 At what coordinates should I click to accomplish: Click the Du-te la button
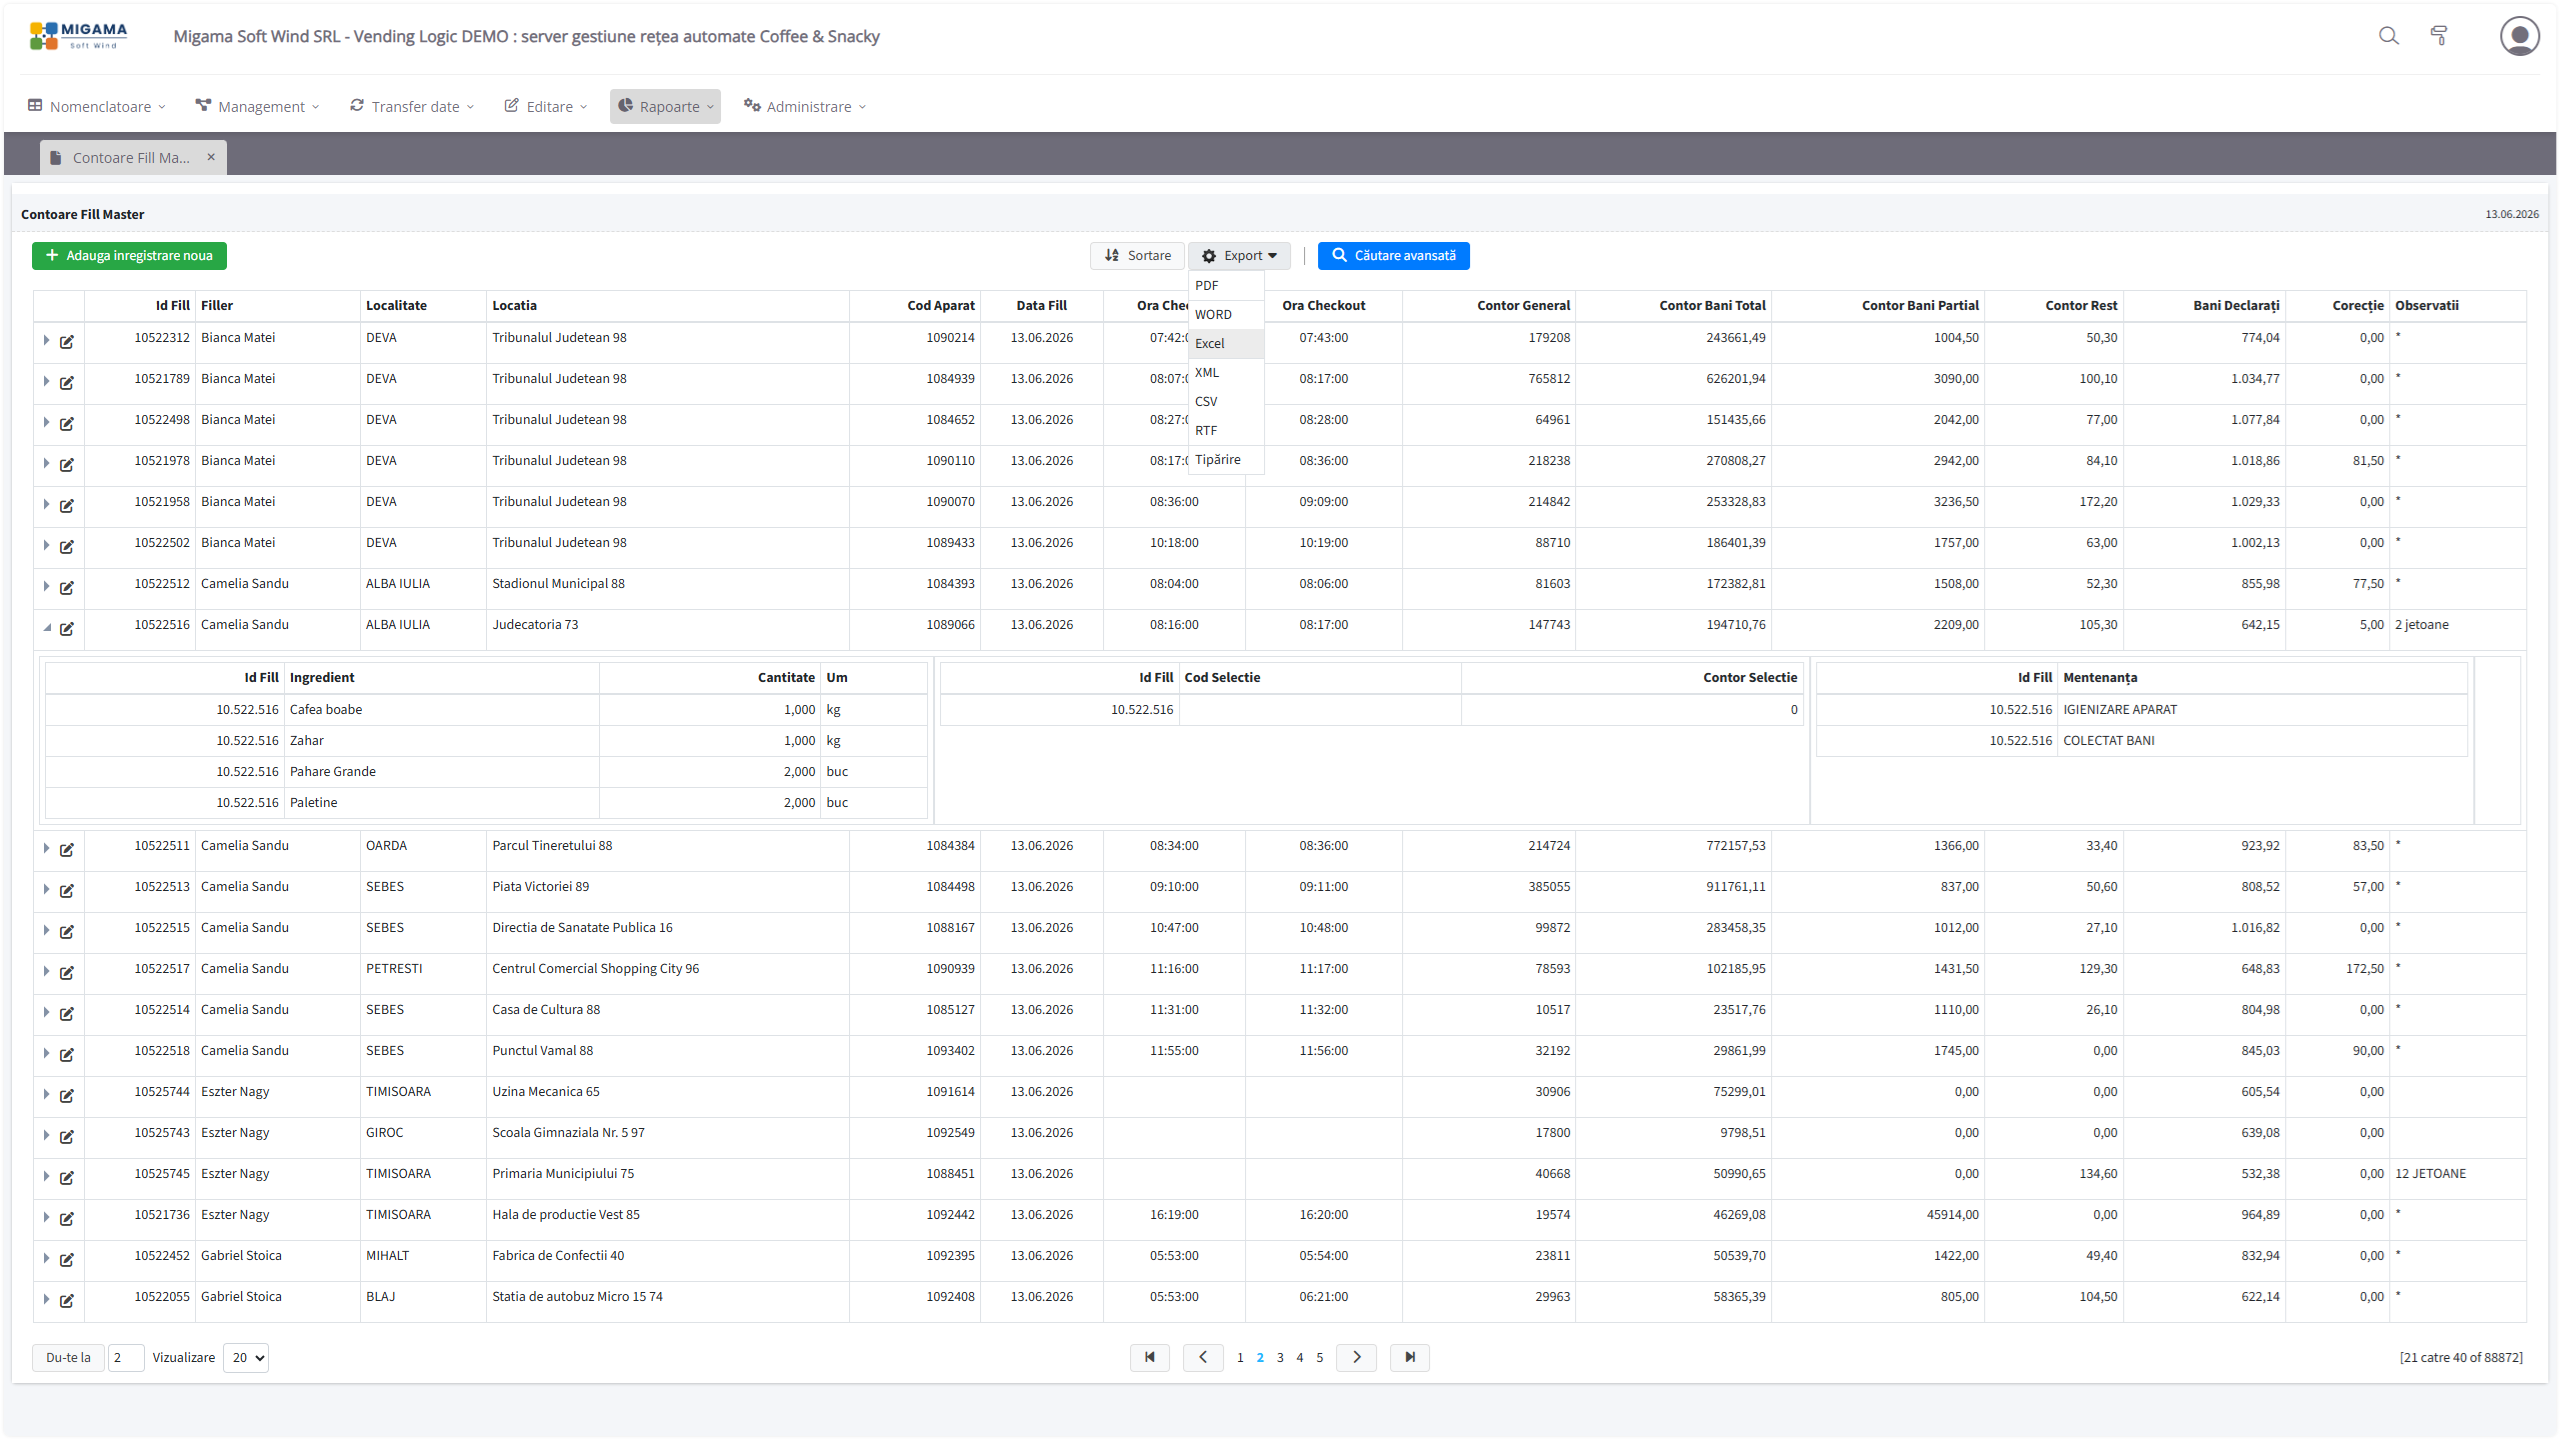[68, 1357]
